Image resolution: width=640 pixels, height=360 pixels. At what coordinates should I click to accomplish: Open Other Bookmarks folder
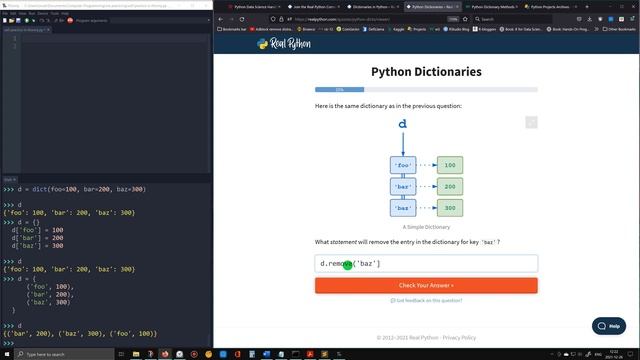(619, 29)
